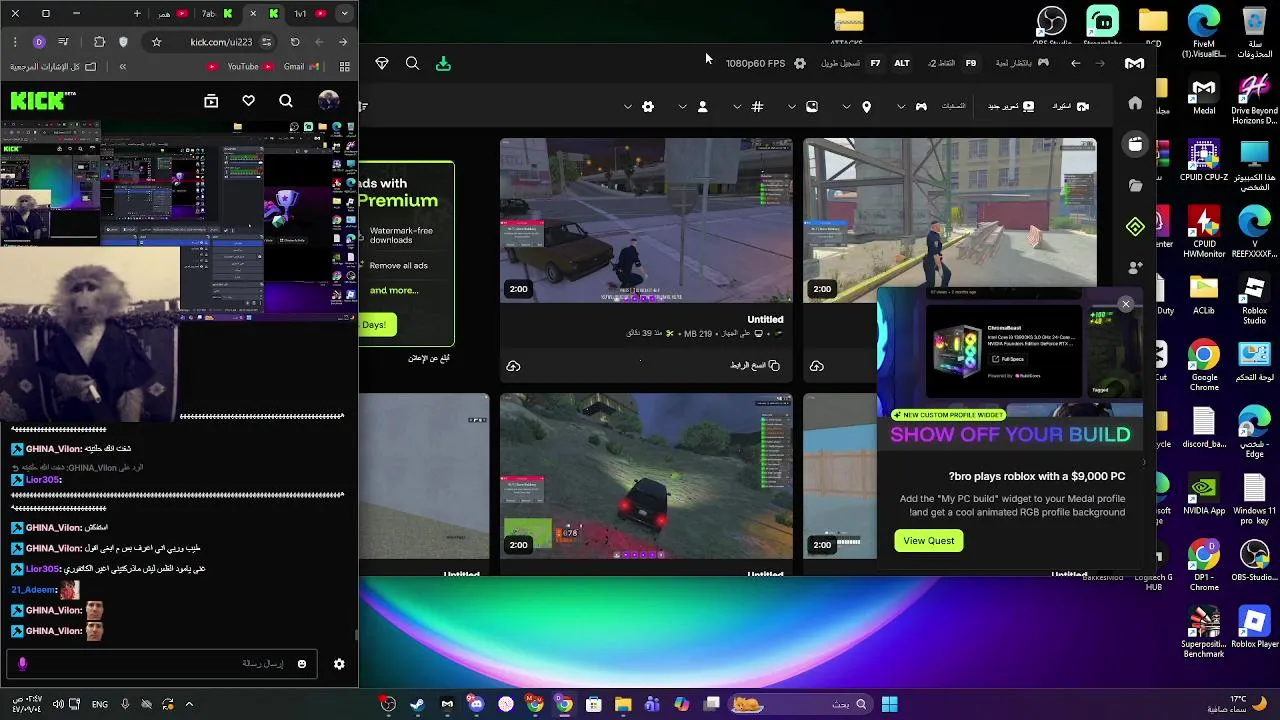The width and height of the screenshot is (1280, 720).
Task: Click green download icon in Medal header
Action: [443, 63]
